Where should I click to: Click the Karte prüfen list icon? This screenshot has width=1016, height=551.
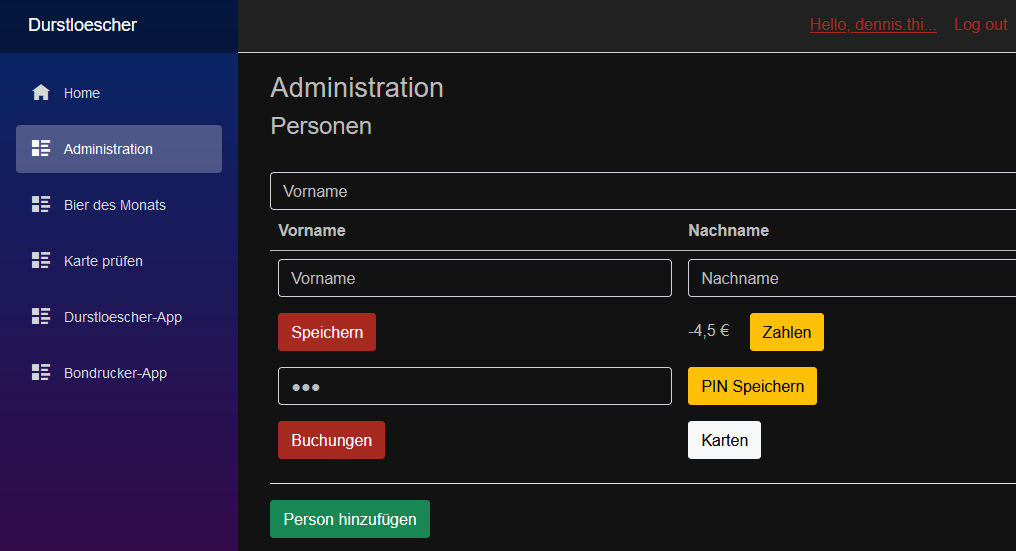coord(41,261)
